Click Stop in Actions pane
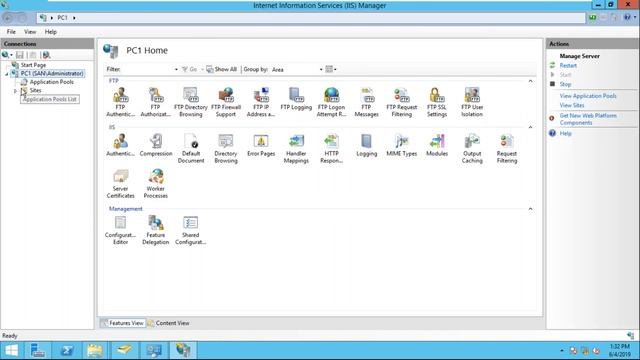 click(x=565, y=84)
